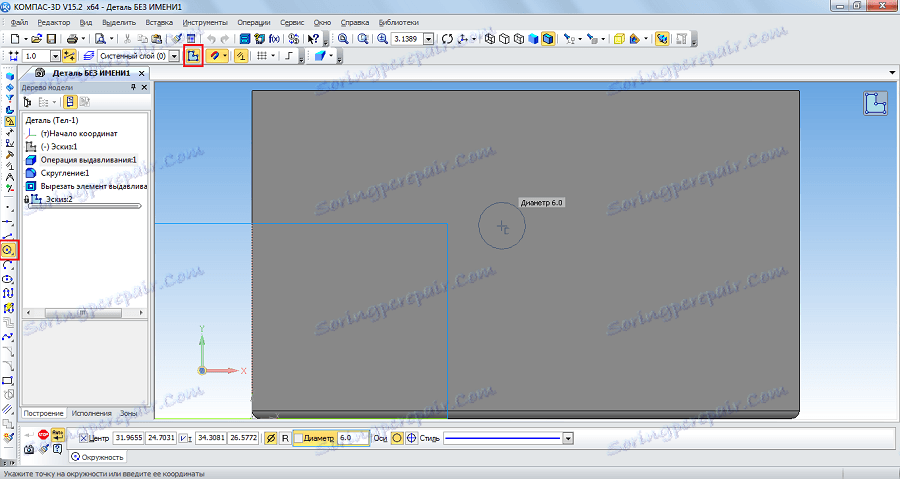This screenshot has width=900, height=479.
Task: Open the Файл menu
Action: (19, 22)
